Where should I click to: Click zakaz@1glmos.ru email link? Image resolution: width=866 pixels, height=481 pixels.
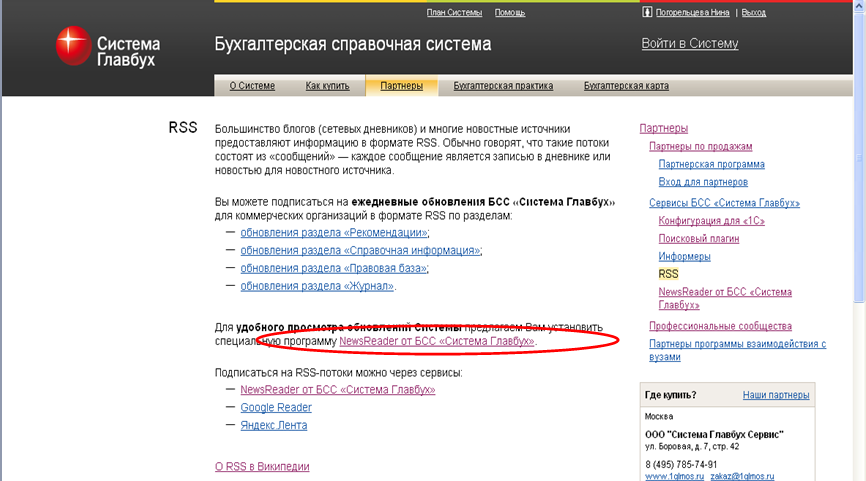coord(742,476)
